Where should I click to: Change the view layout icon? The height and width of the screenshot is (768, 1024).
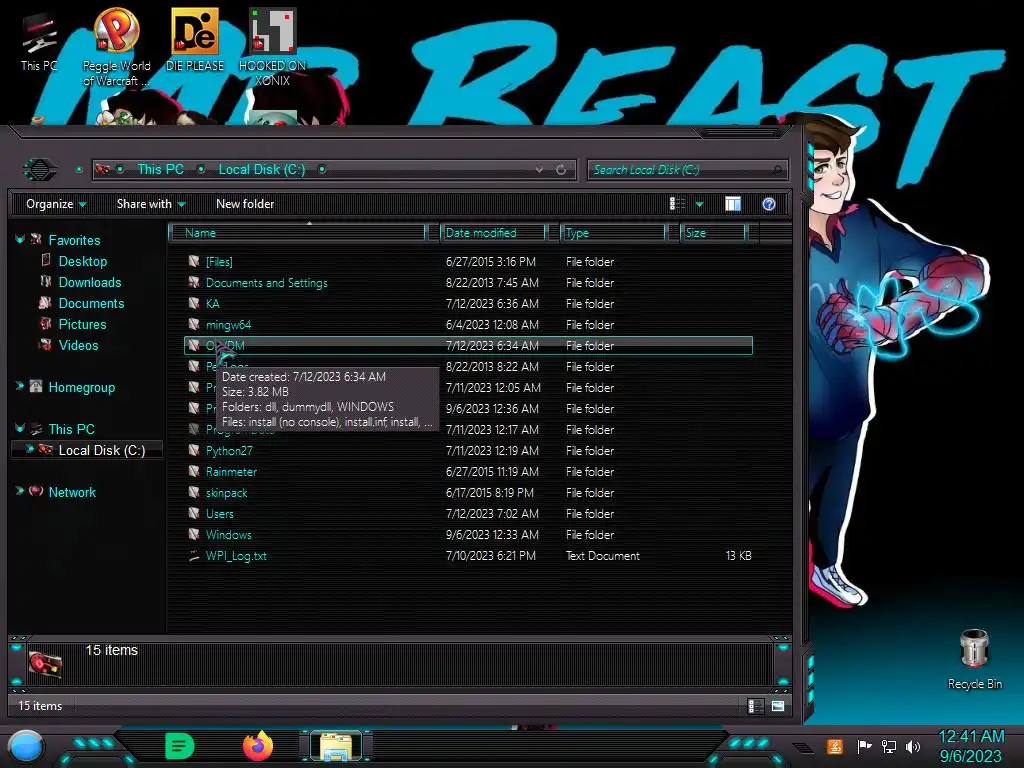click(677, 204)
